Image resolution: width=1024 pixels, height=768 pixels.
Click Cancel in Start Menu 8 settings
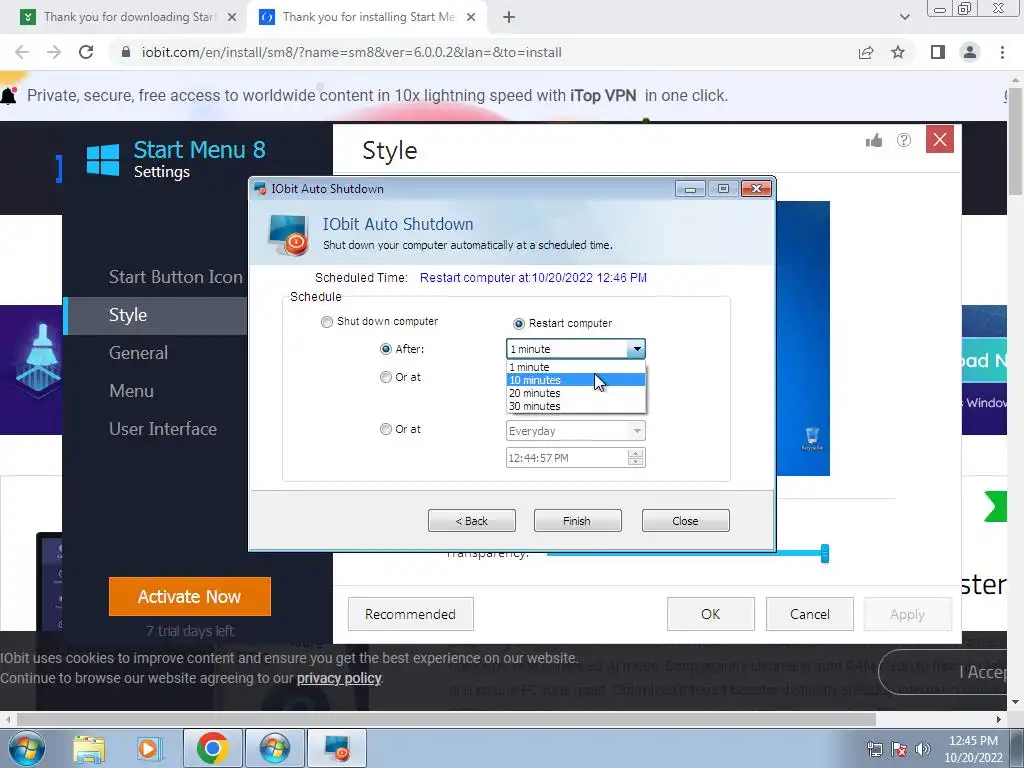(x=810, y=614)
